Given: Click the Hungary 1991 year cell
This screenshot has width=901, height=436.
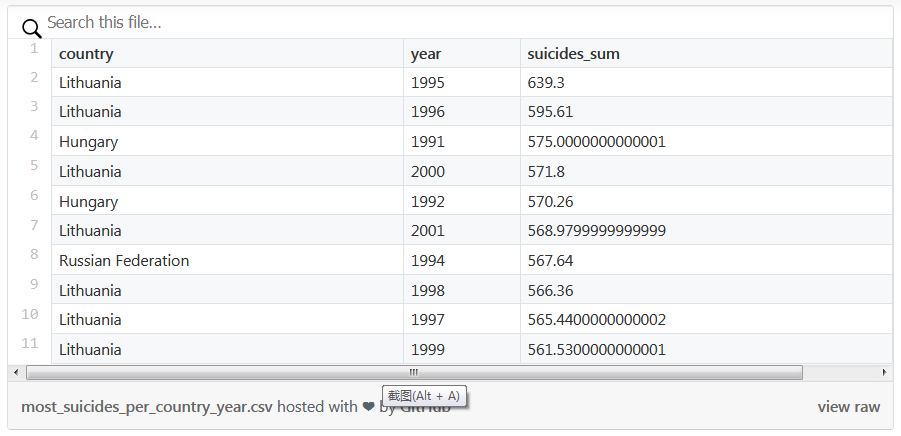Looking at the screenshot, I should (x=428, y=142).
